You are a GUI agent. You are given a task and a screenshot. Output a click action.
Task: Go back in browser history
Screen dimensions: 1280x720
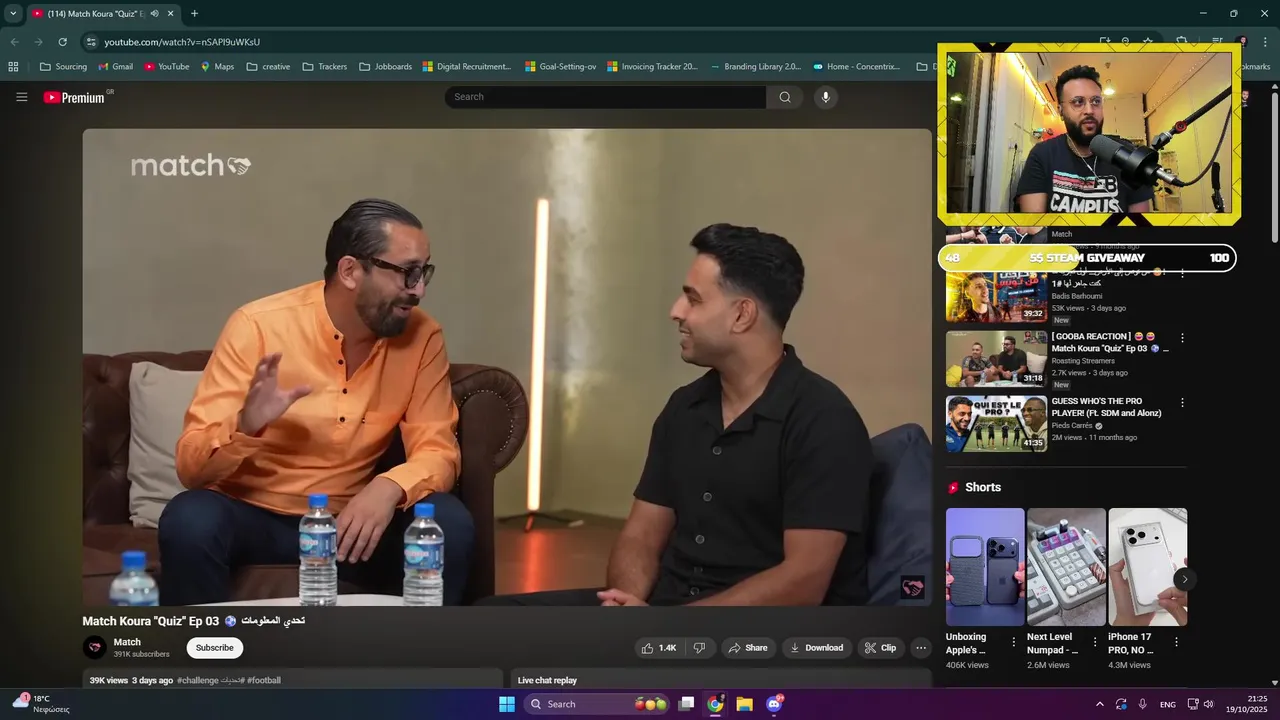14,42
